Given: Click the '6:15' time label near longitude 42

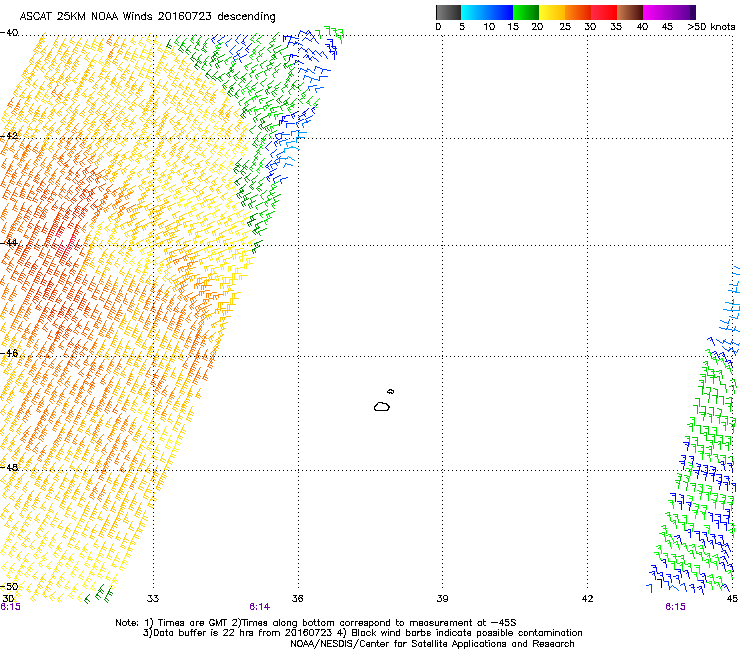Looking at the screenshot, I should click(675, 607).
